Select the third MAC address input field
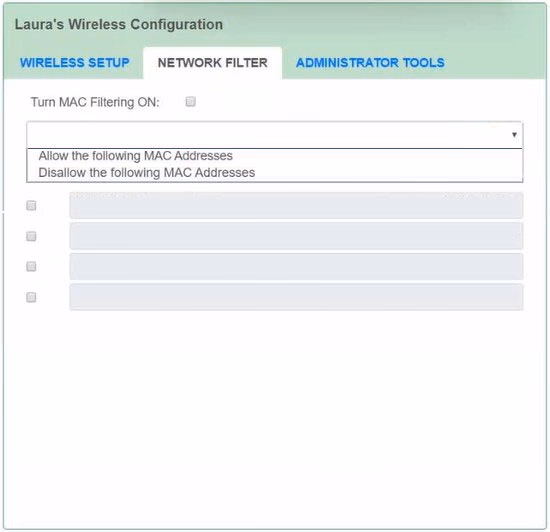550x532 pixels. (296, 267)
